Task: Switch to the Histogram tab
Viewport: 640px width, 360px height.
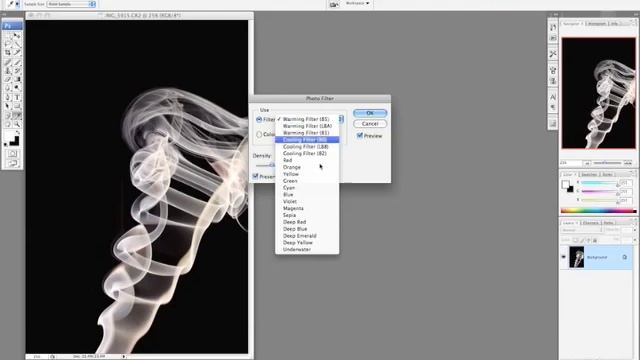Action: click(596, 24)
